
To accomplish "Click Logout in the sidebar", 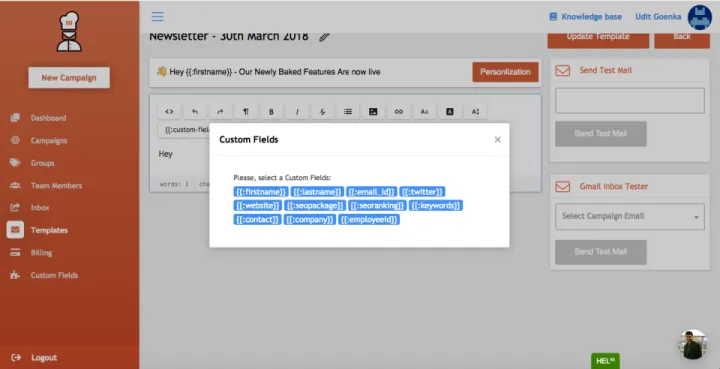I will [x=44, y=358].
